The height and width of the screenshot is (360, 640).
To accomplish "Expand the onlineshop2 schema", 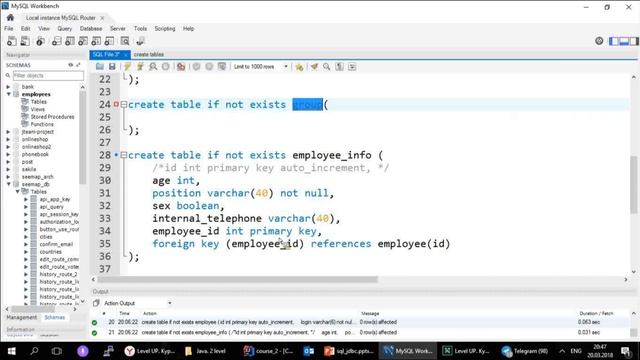I will tap(8, 147).
